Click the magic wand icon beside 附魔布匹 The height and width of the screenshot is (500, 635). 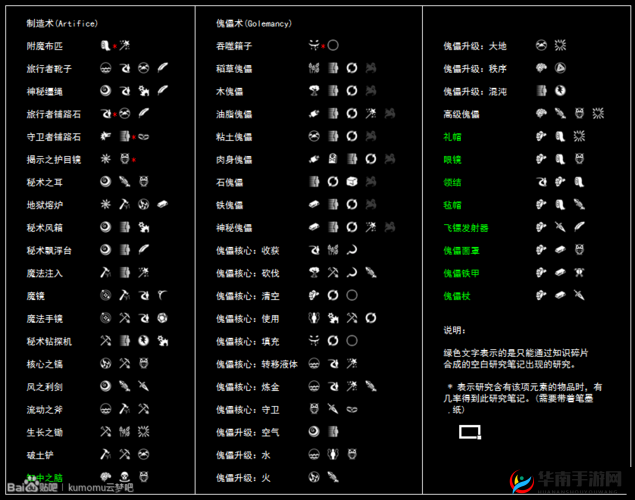[124, 45]
